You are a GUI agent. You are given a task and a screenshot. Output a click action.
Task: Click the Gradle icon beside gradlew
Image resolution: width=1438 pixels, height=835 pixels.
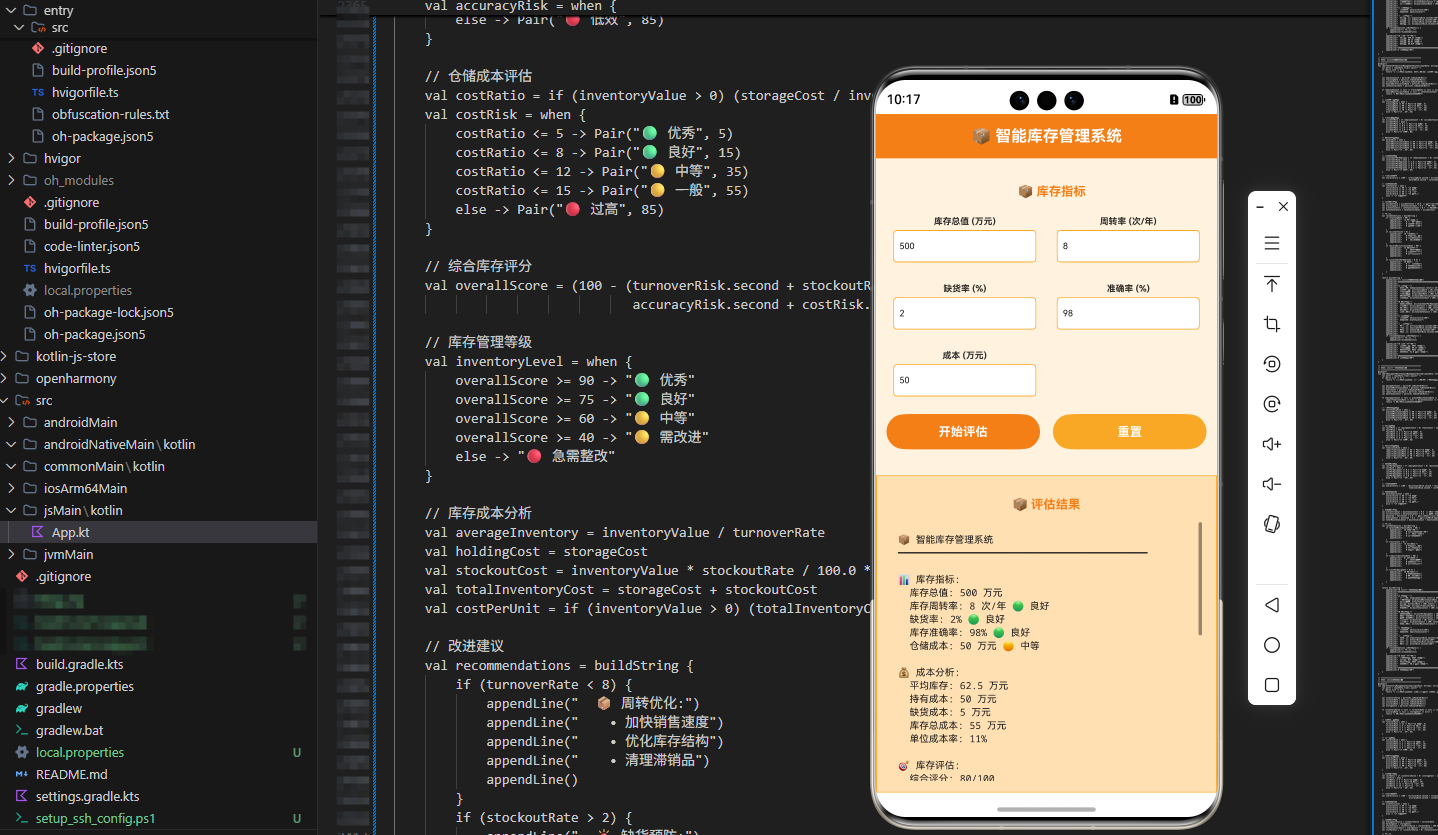point(22,708)
